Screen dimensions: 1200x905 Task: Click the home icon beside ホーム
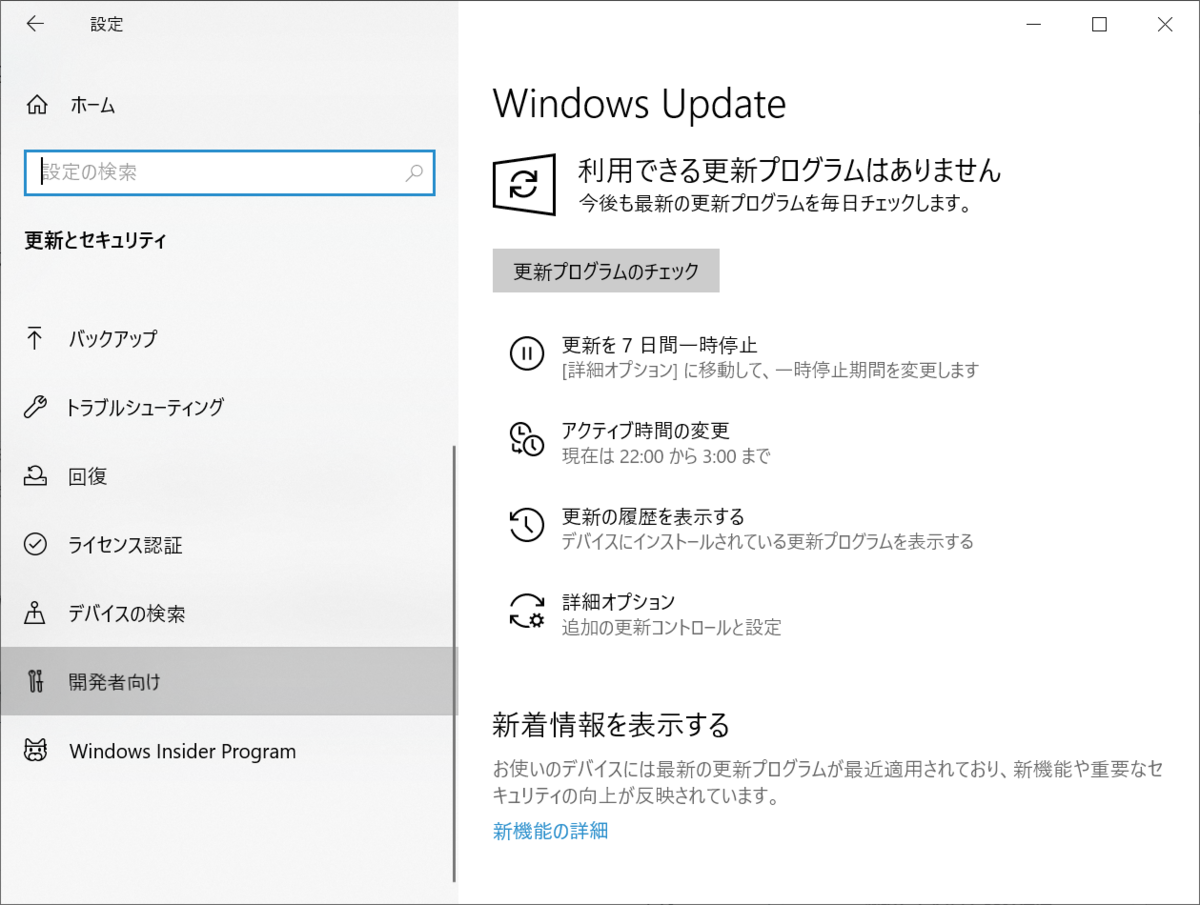pyautogui.click(x=36, y=105)
